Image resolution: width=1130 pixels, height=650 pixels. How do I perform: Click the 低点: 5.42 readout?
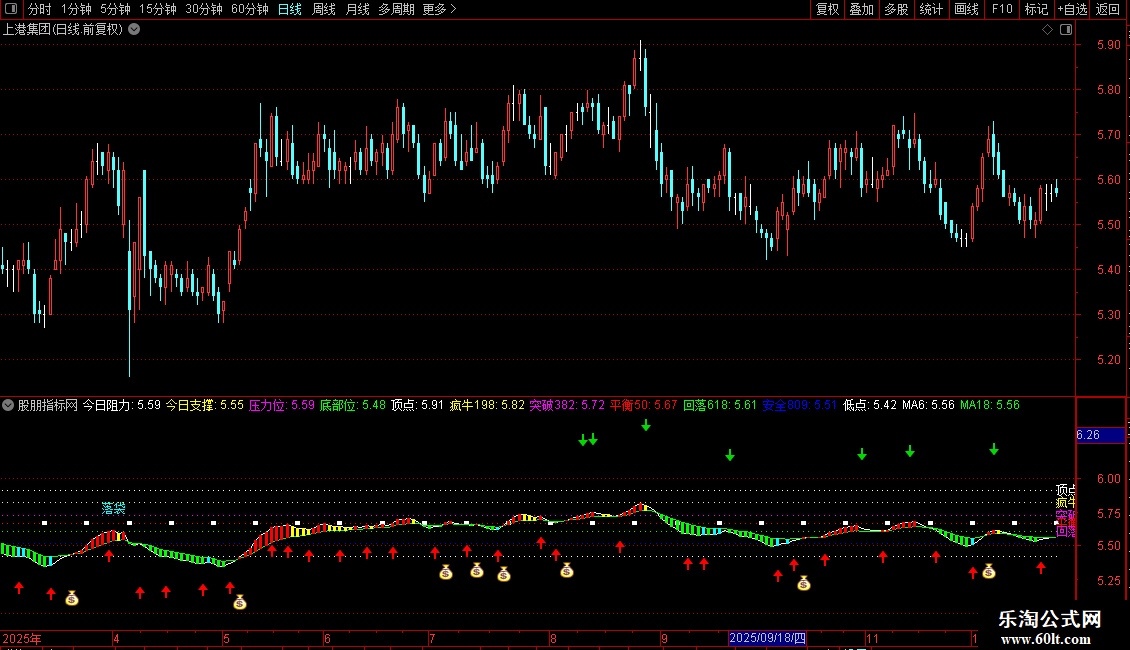(x=869, y=405)
